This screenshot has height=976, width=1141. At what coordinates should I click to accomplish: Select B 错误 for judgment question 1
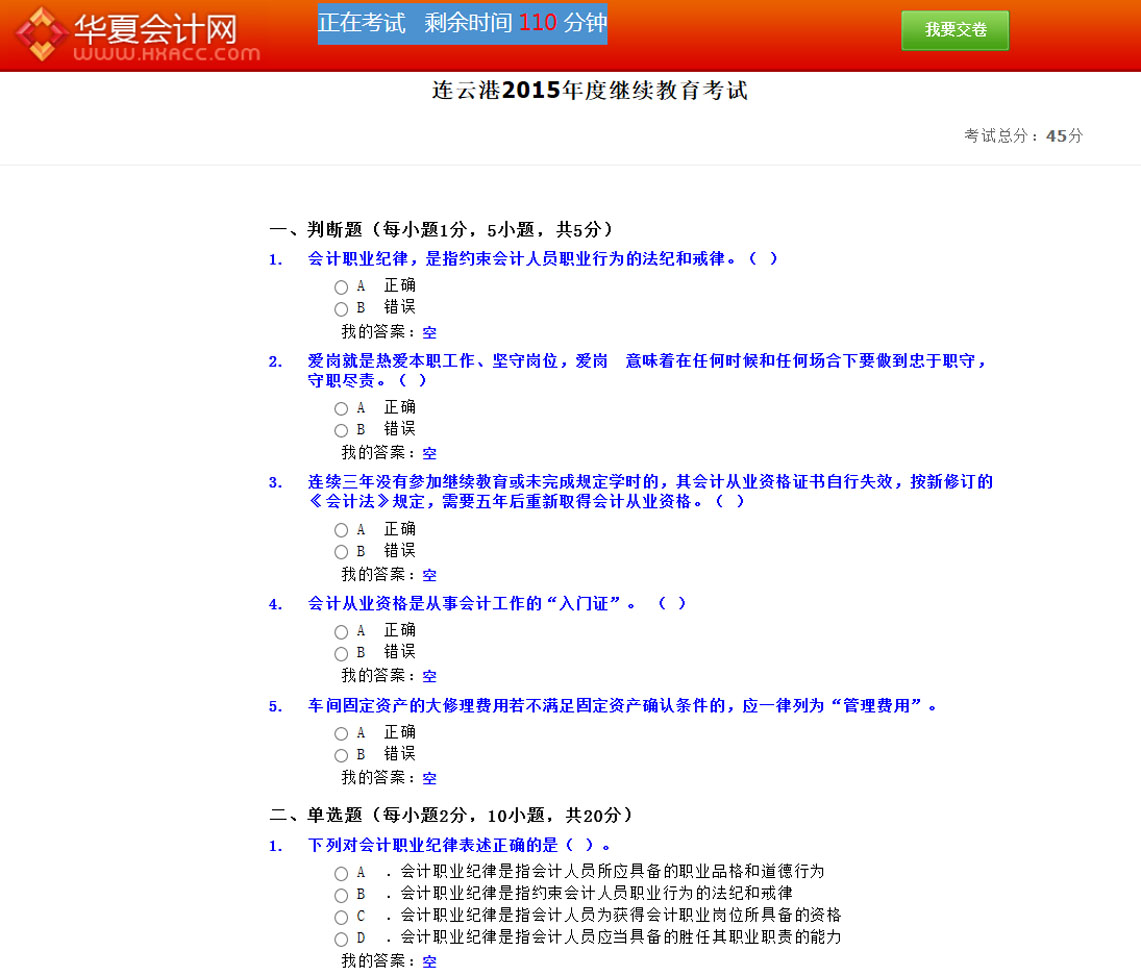[341, 309]
